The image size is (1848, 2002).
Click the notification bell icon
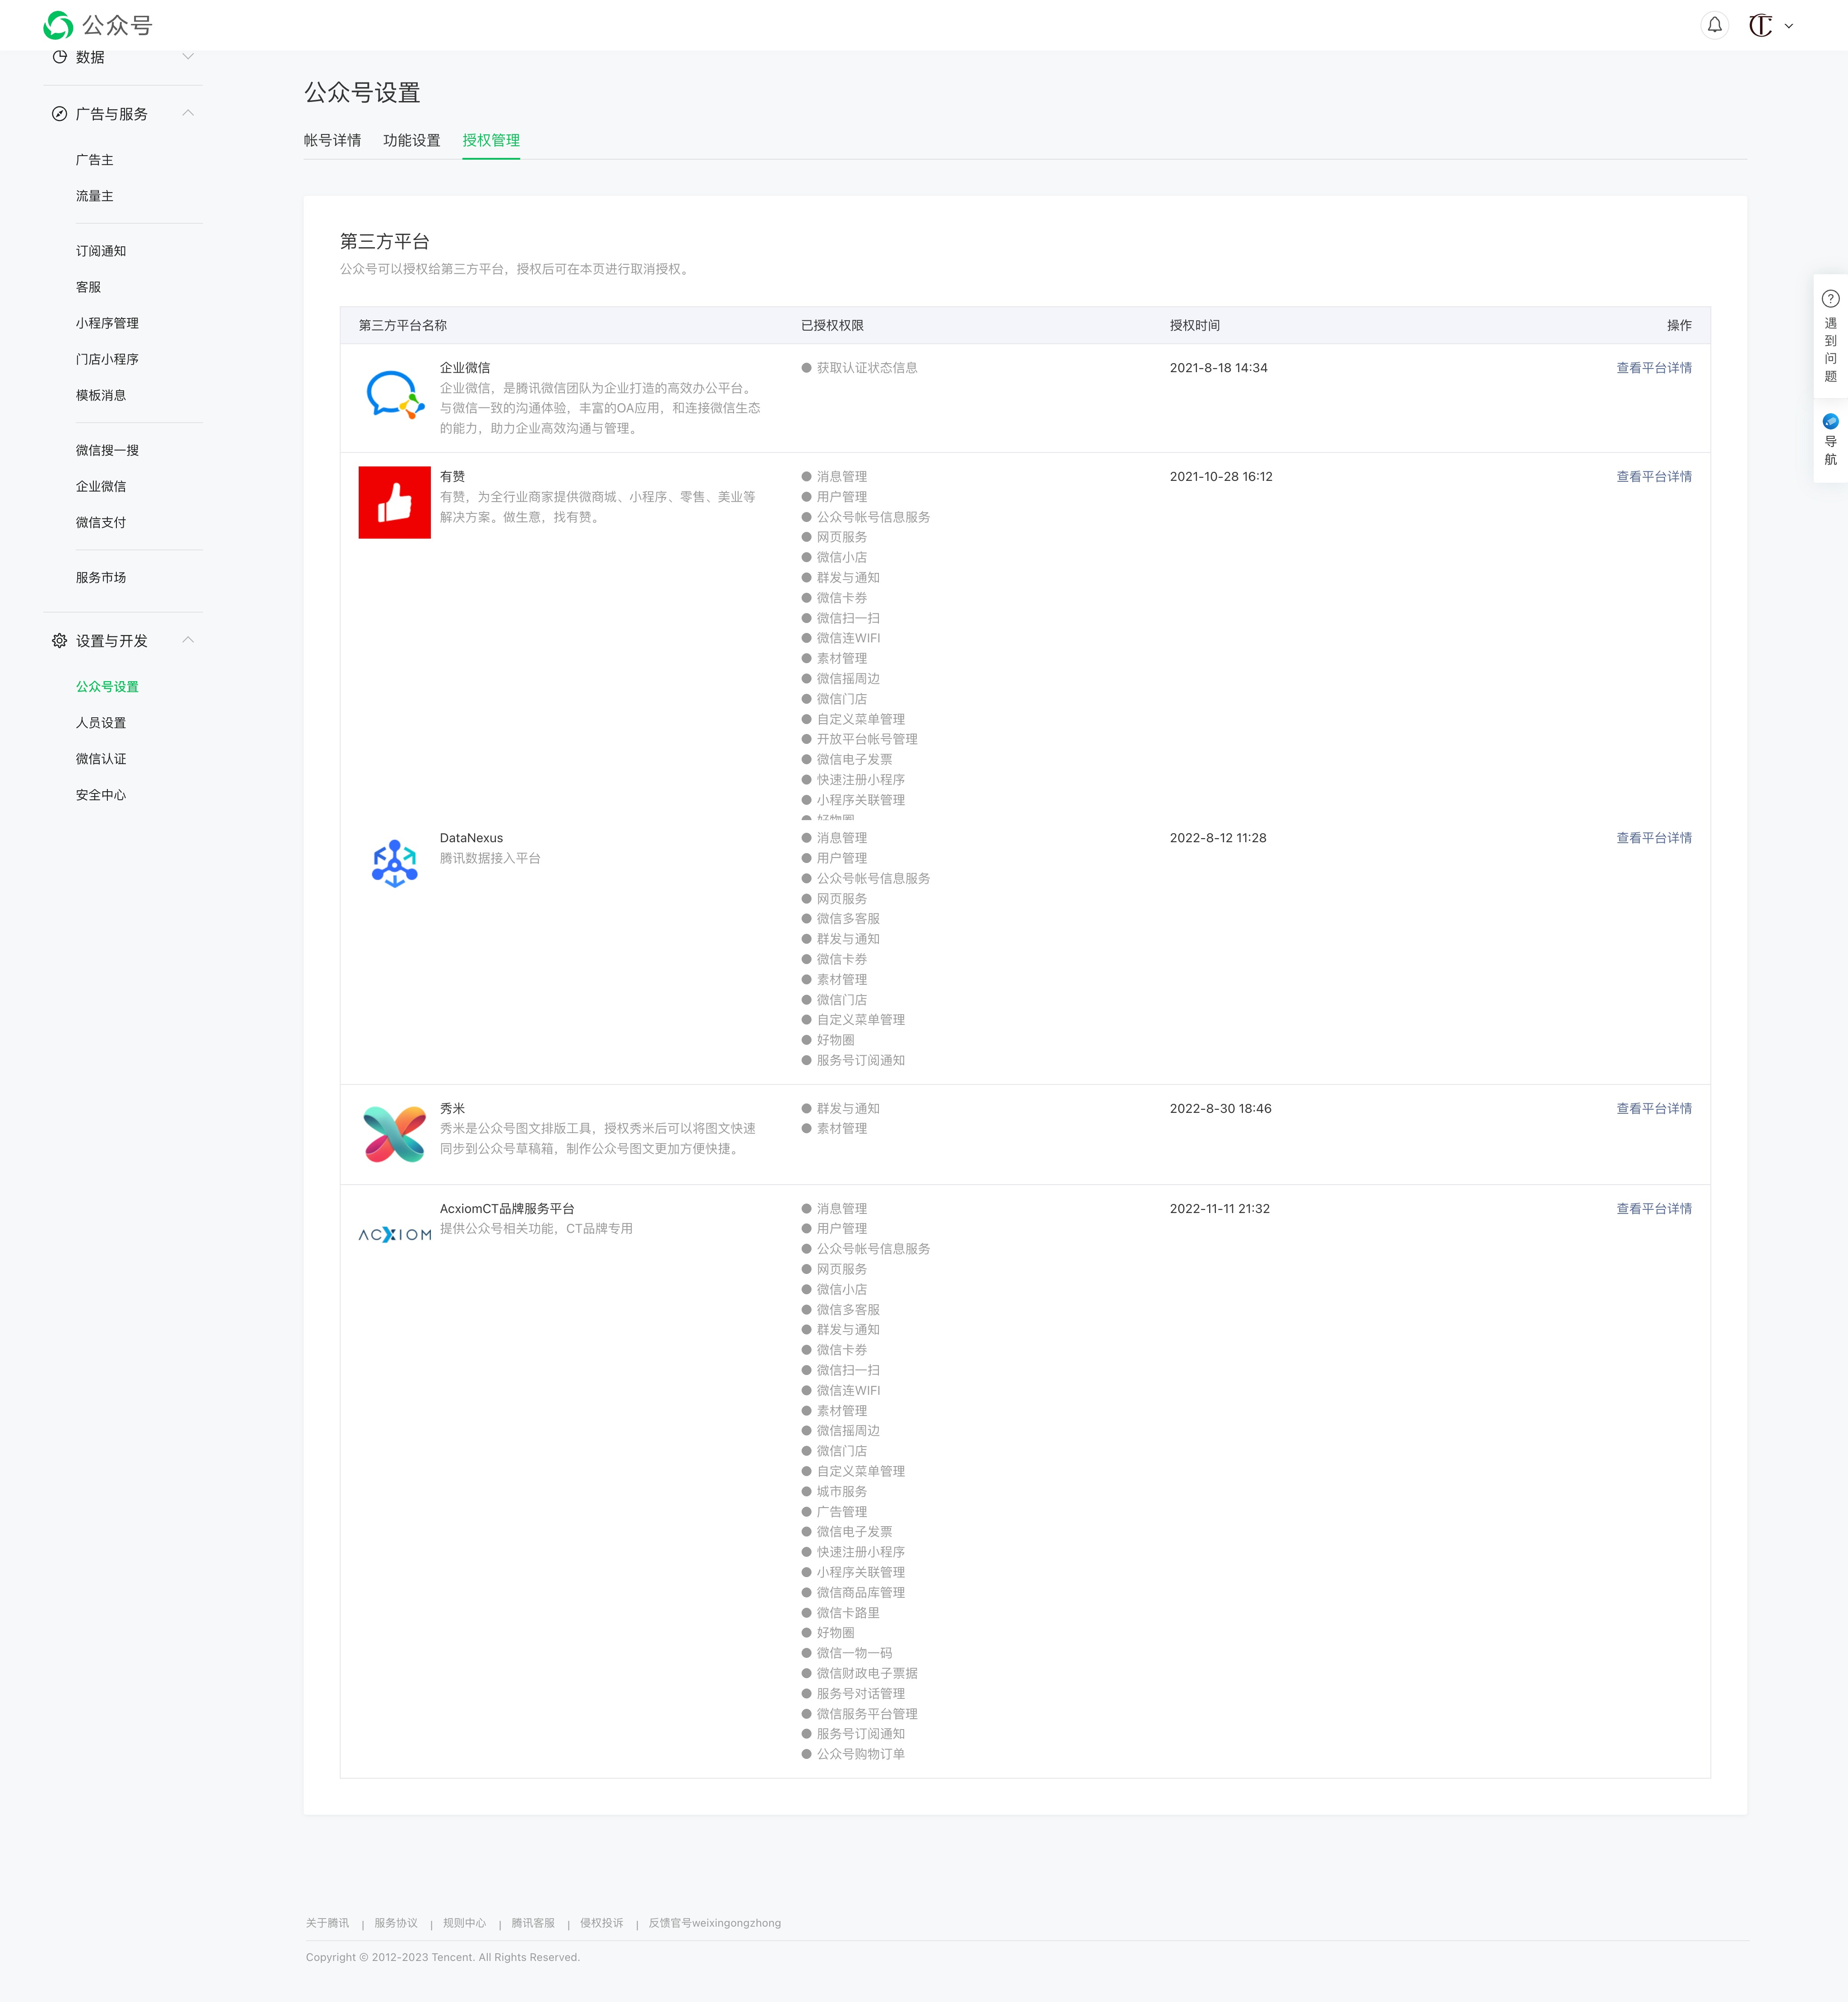(1714, 25)
